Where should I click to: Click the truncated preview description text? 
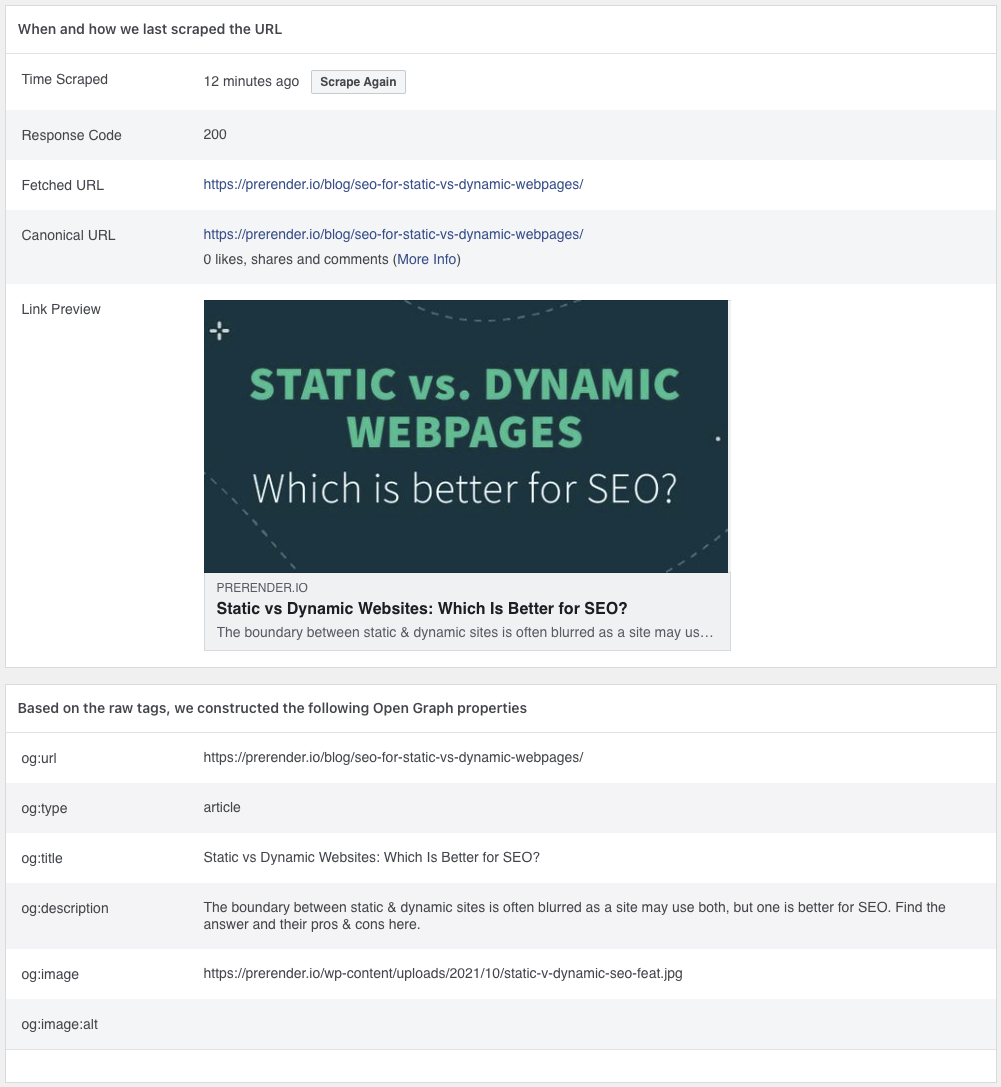(x=464, y=632)
